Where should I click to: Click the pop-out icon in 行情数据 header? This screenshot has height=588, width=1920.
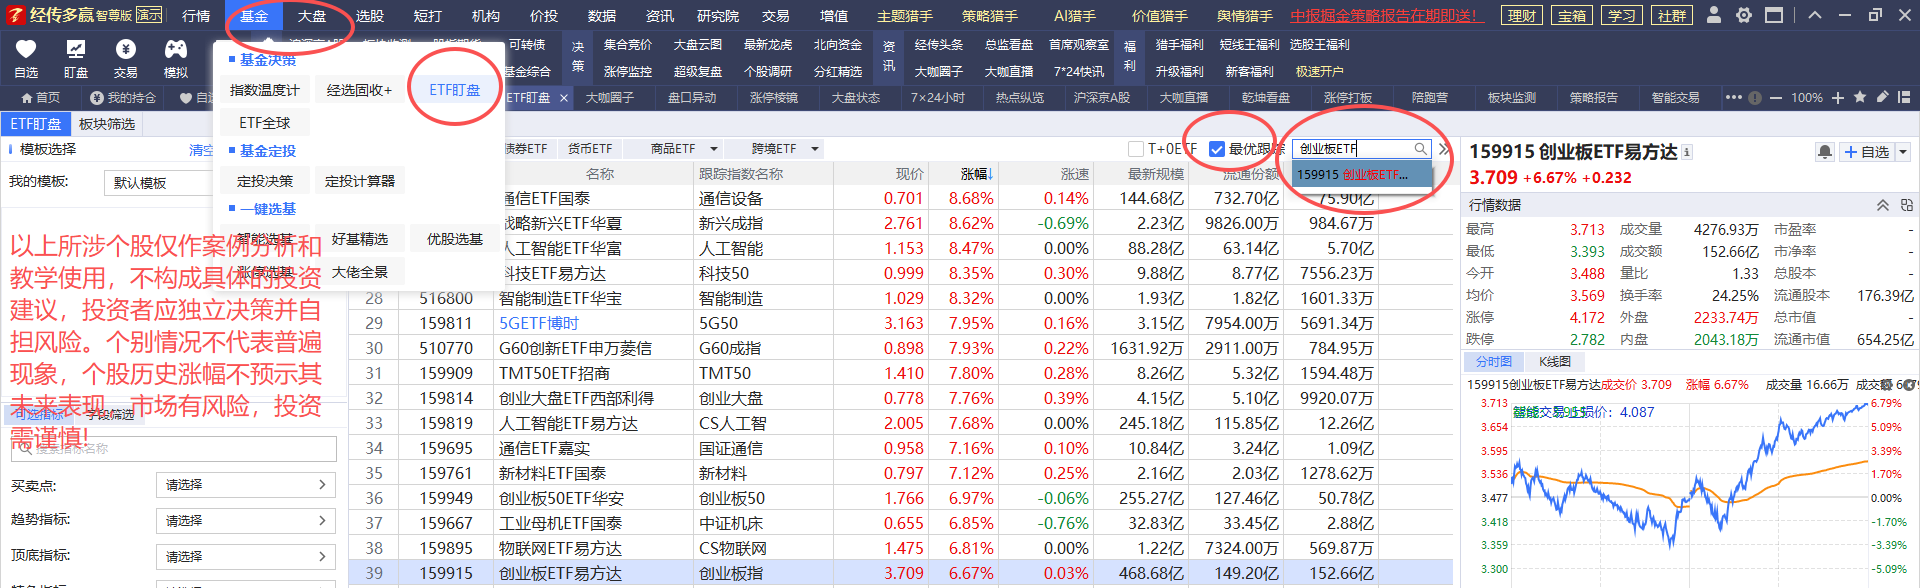(1906, 205)
